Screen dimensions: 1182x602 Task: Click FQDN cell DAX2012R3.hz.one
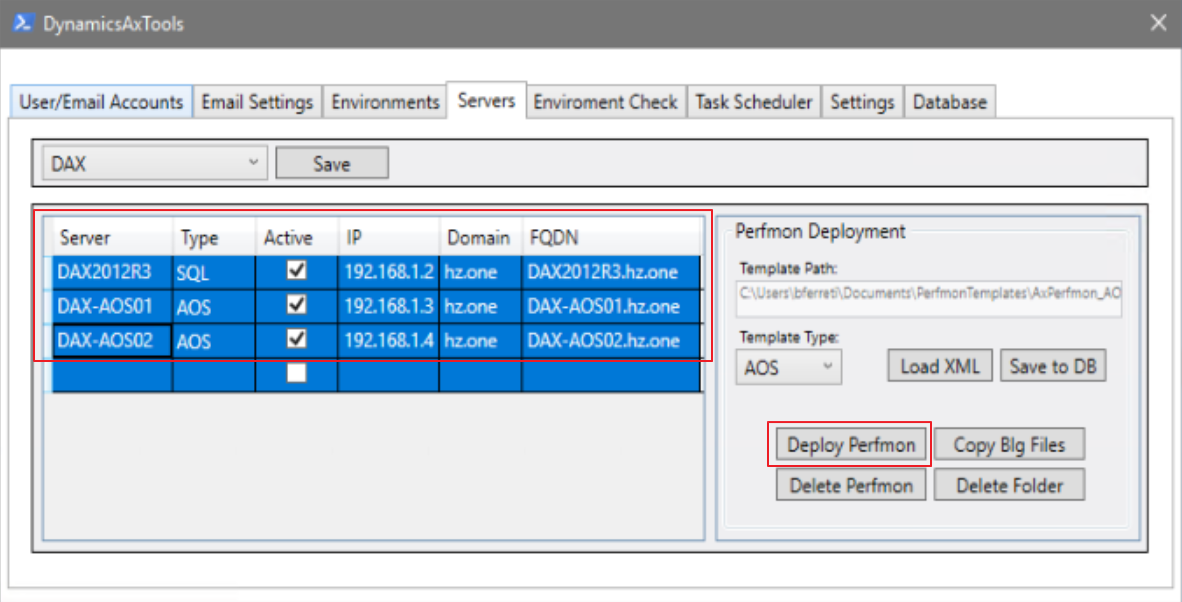[x=611, y=272]
